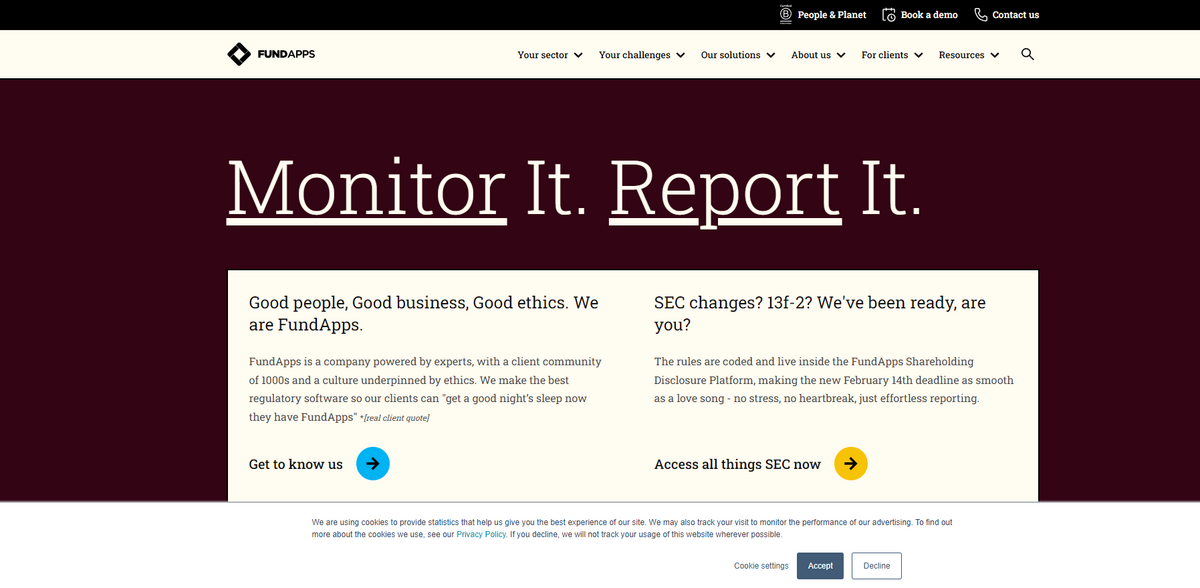Click the Get to know us link
The width and height of the screenshot is (1200, 588).
click(296, 464)
